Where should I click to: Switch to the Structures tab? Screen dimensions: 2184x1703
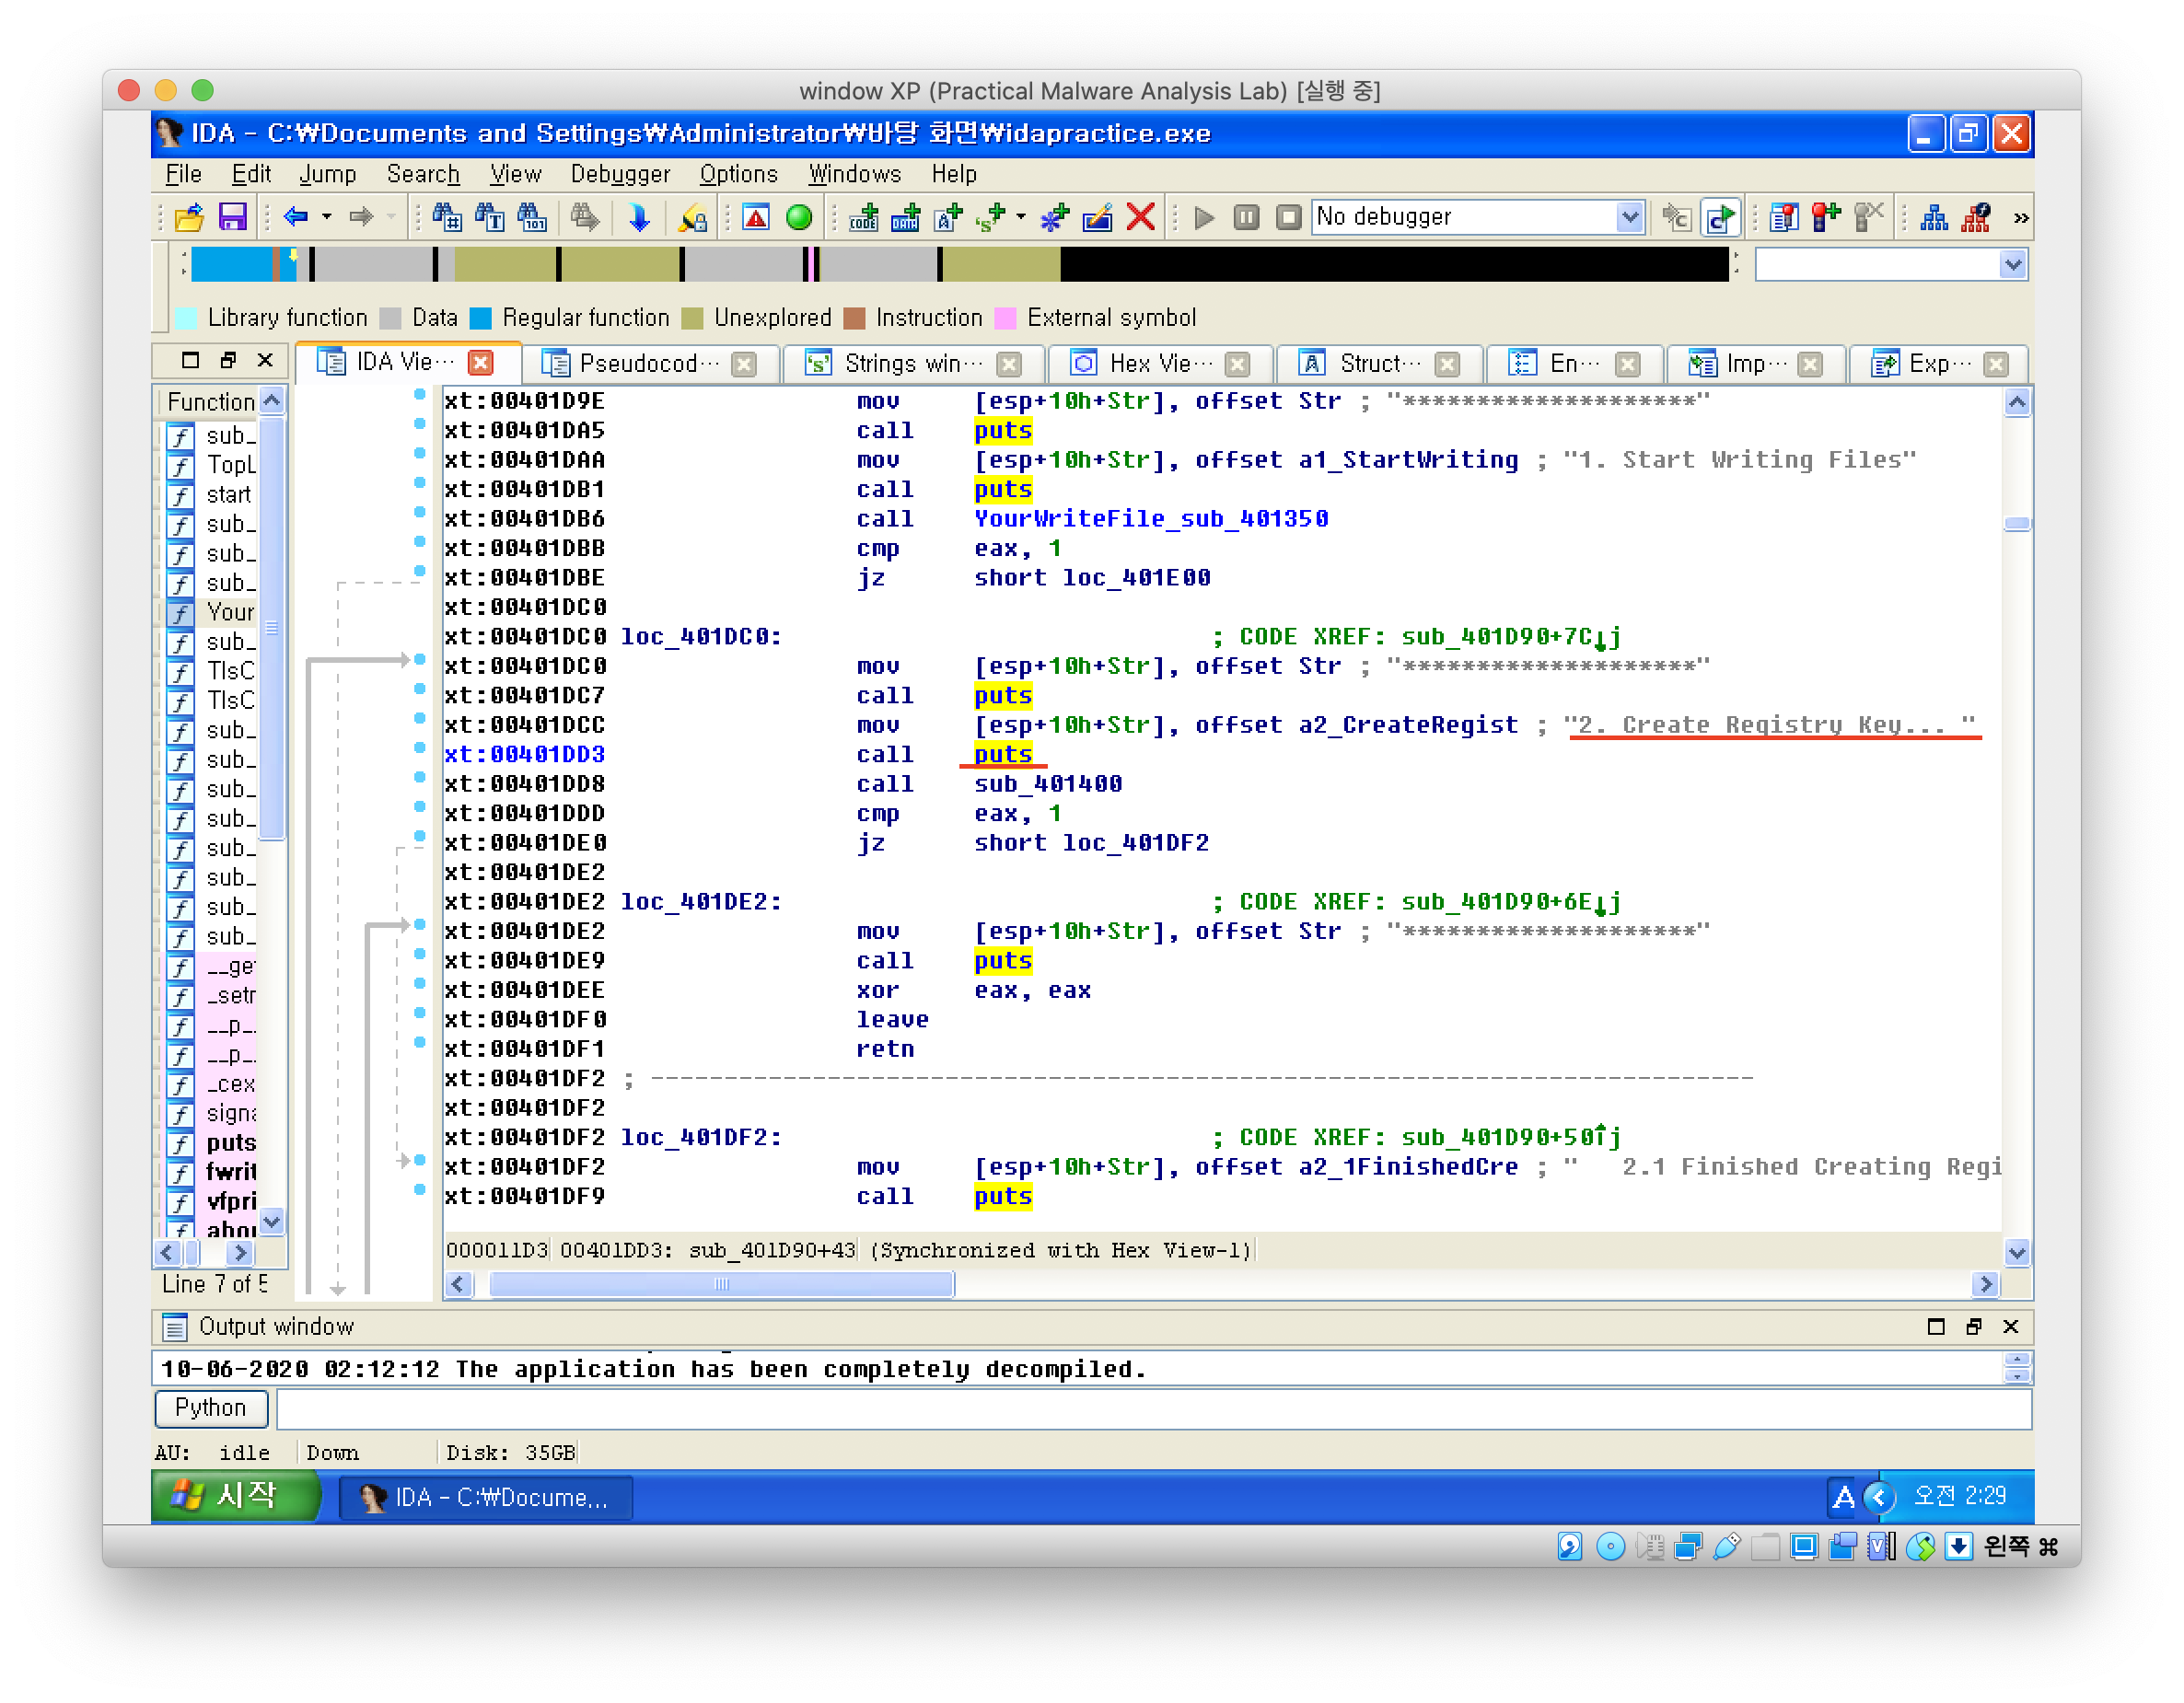1379,363
